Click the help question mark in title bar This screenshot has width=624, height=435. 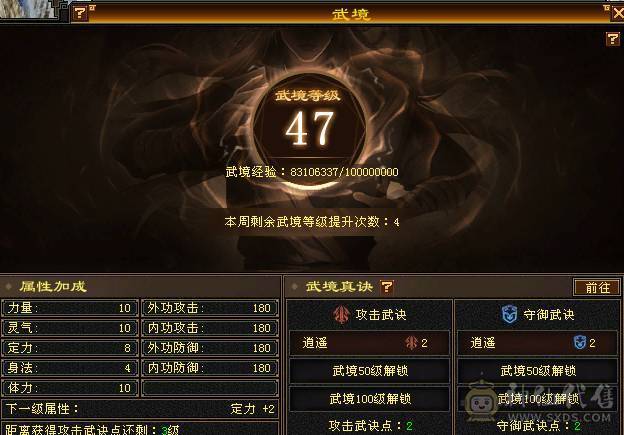(x=80, y=13)
